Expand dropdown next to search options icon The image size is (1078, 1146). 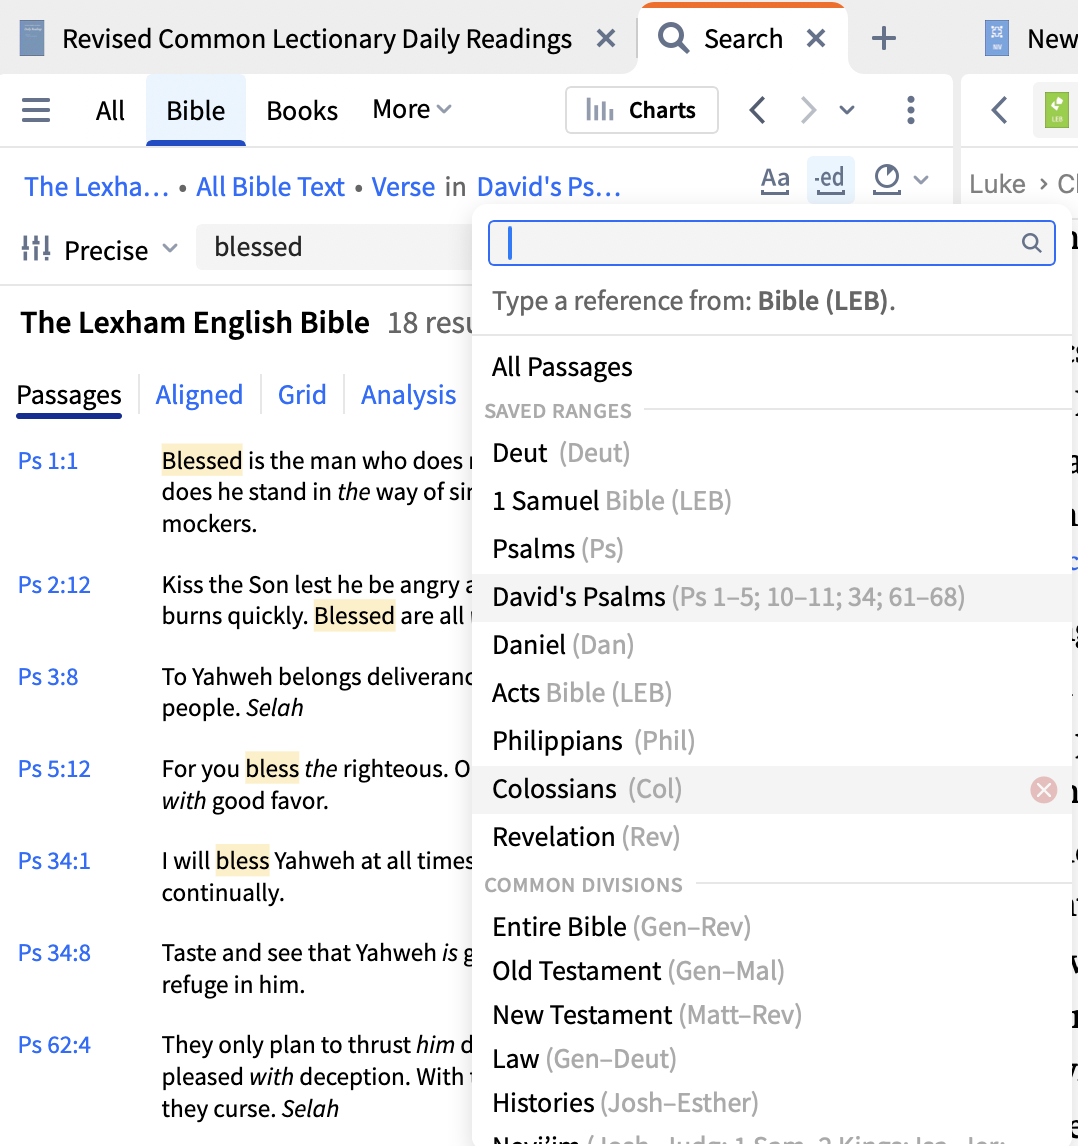(922, 180)
